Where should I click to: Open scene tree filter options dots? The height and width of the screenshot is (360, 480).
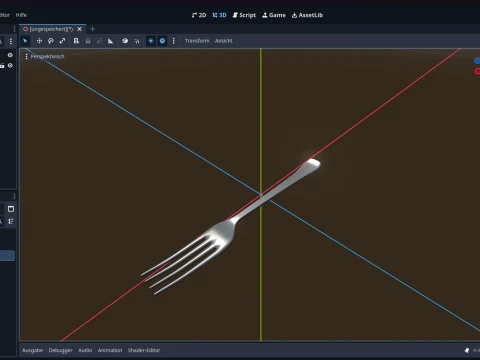coord(11,41)
